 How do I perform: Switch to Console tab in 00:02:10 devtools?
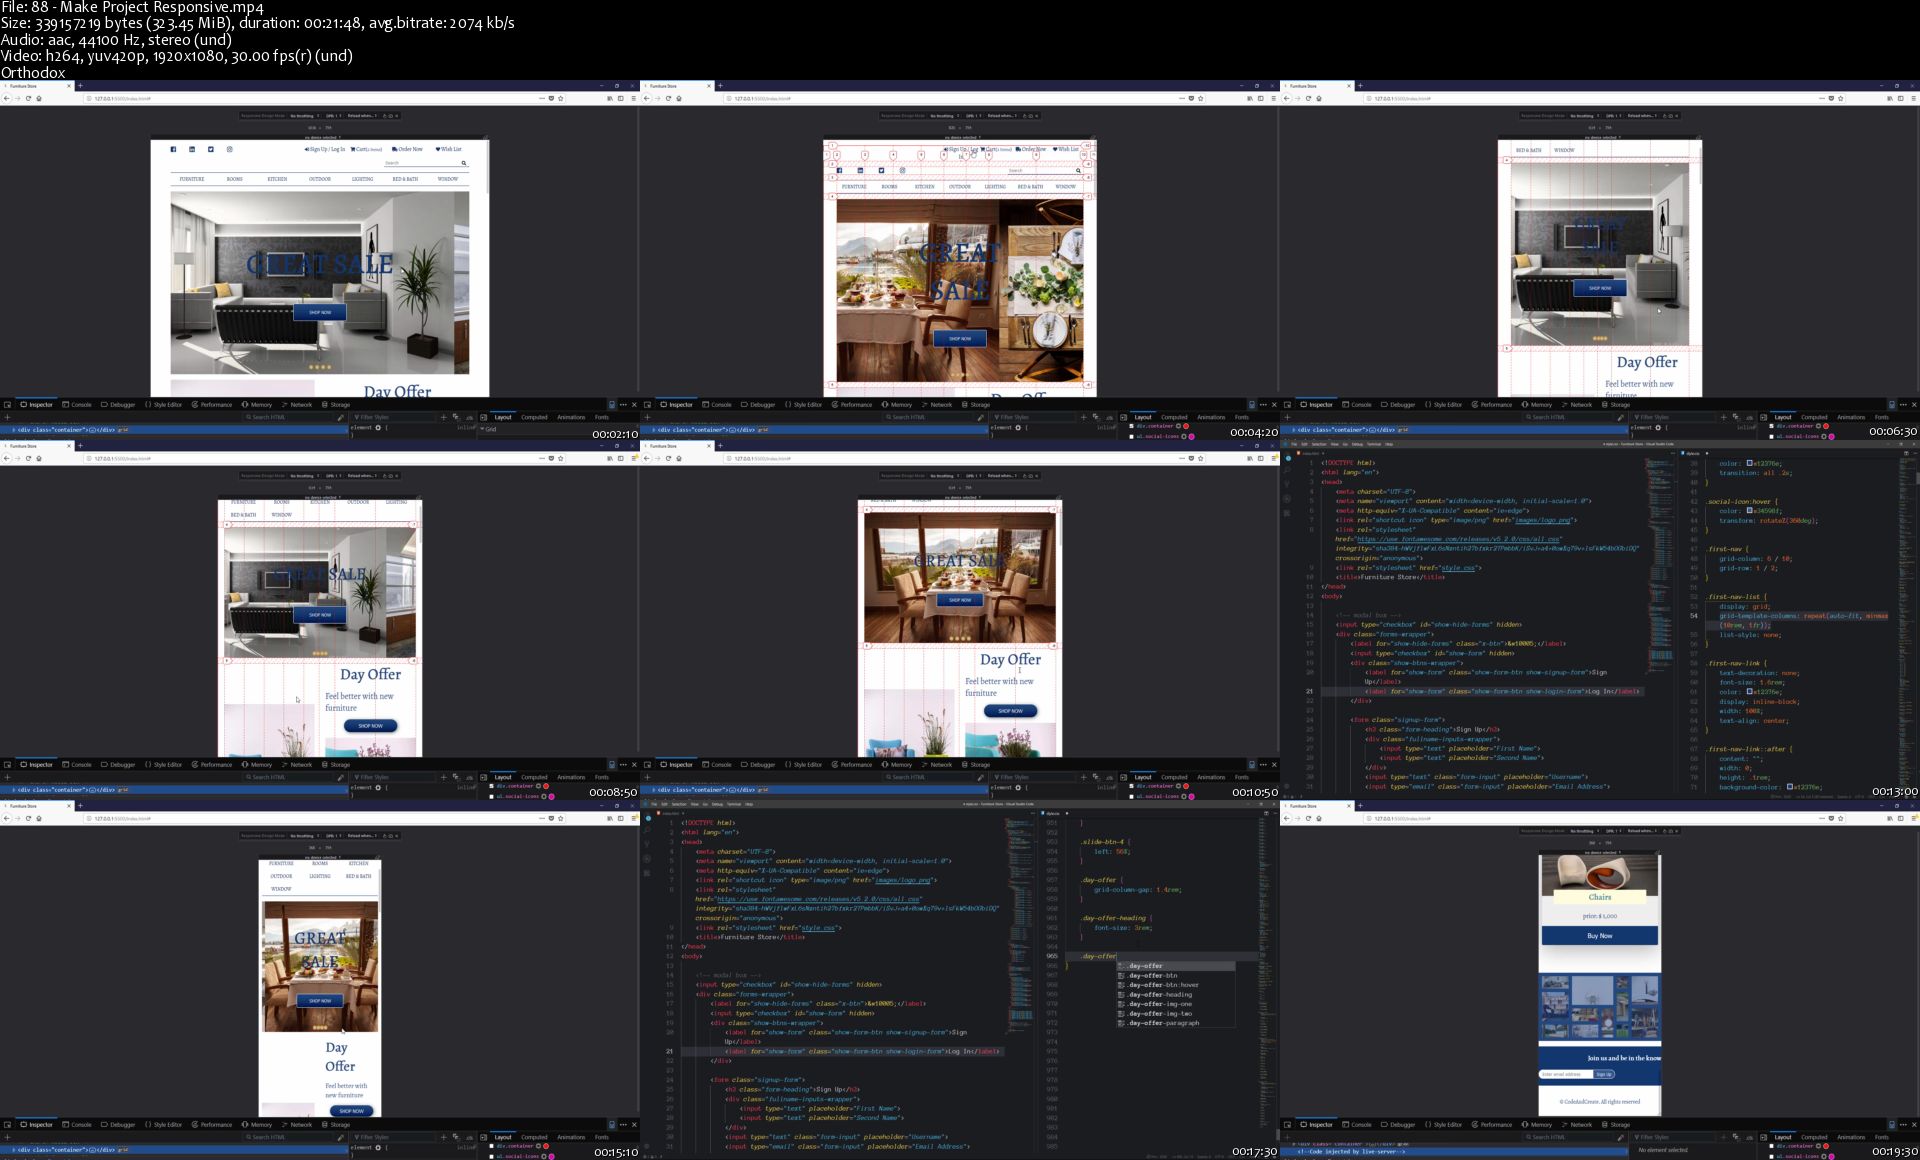pos(77,405)
